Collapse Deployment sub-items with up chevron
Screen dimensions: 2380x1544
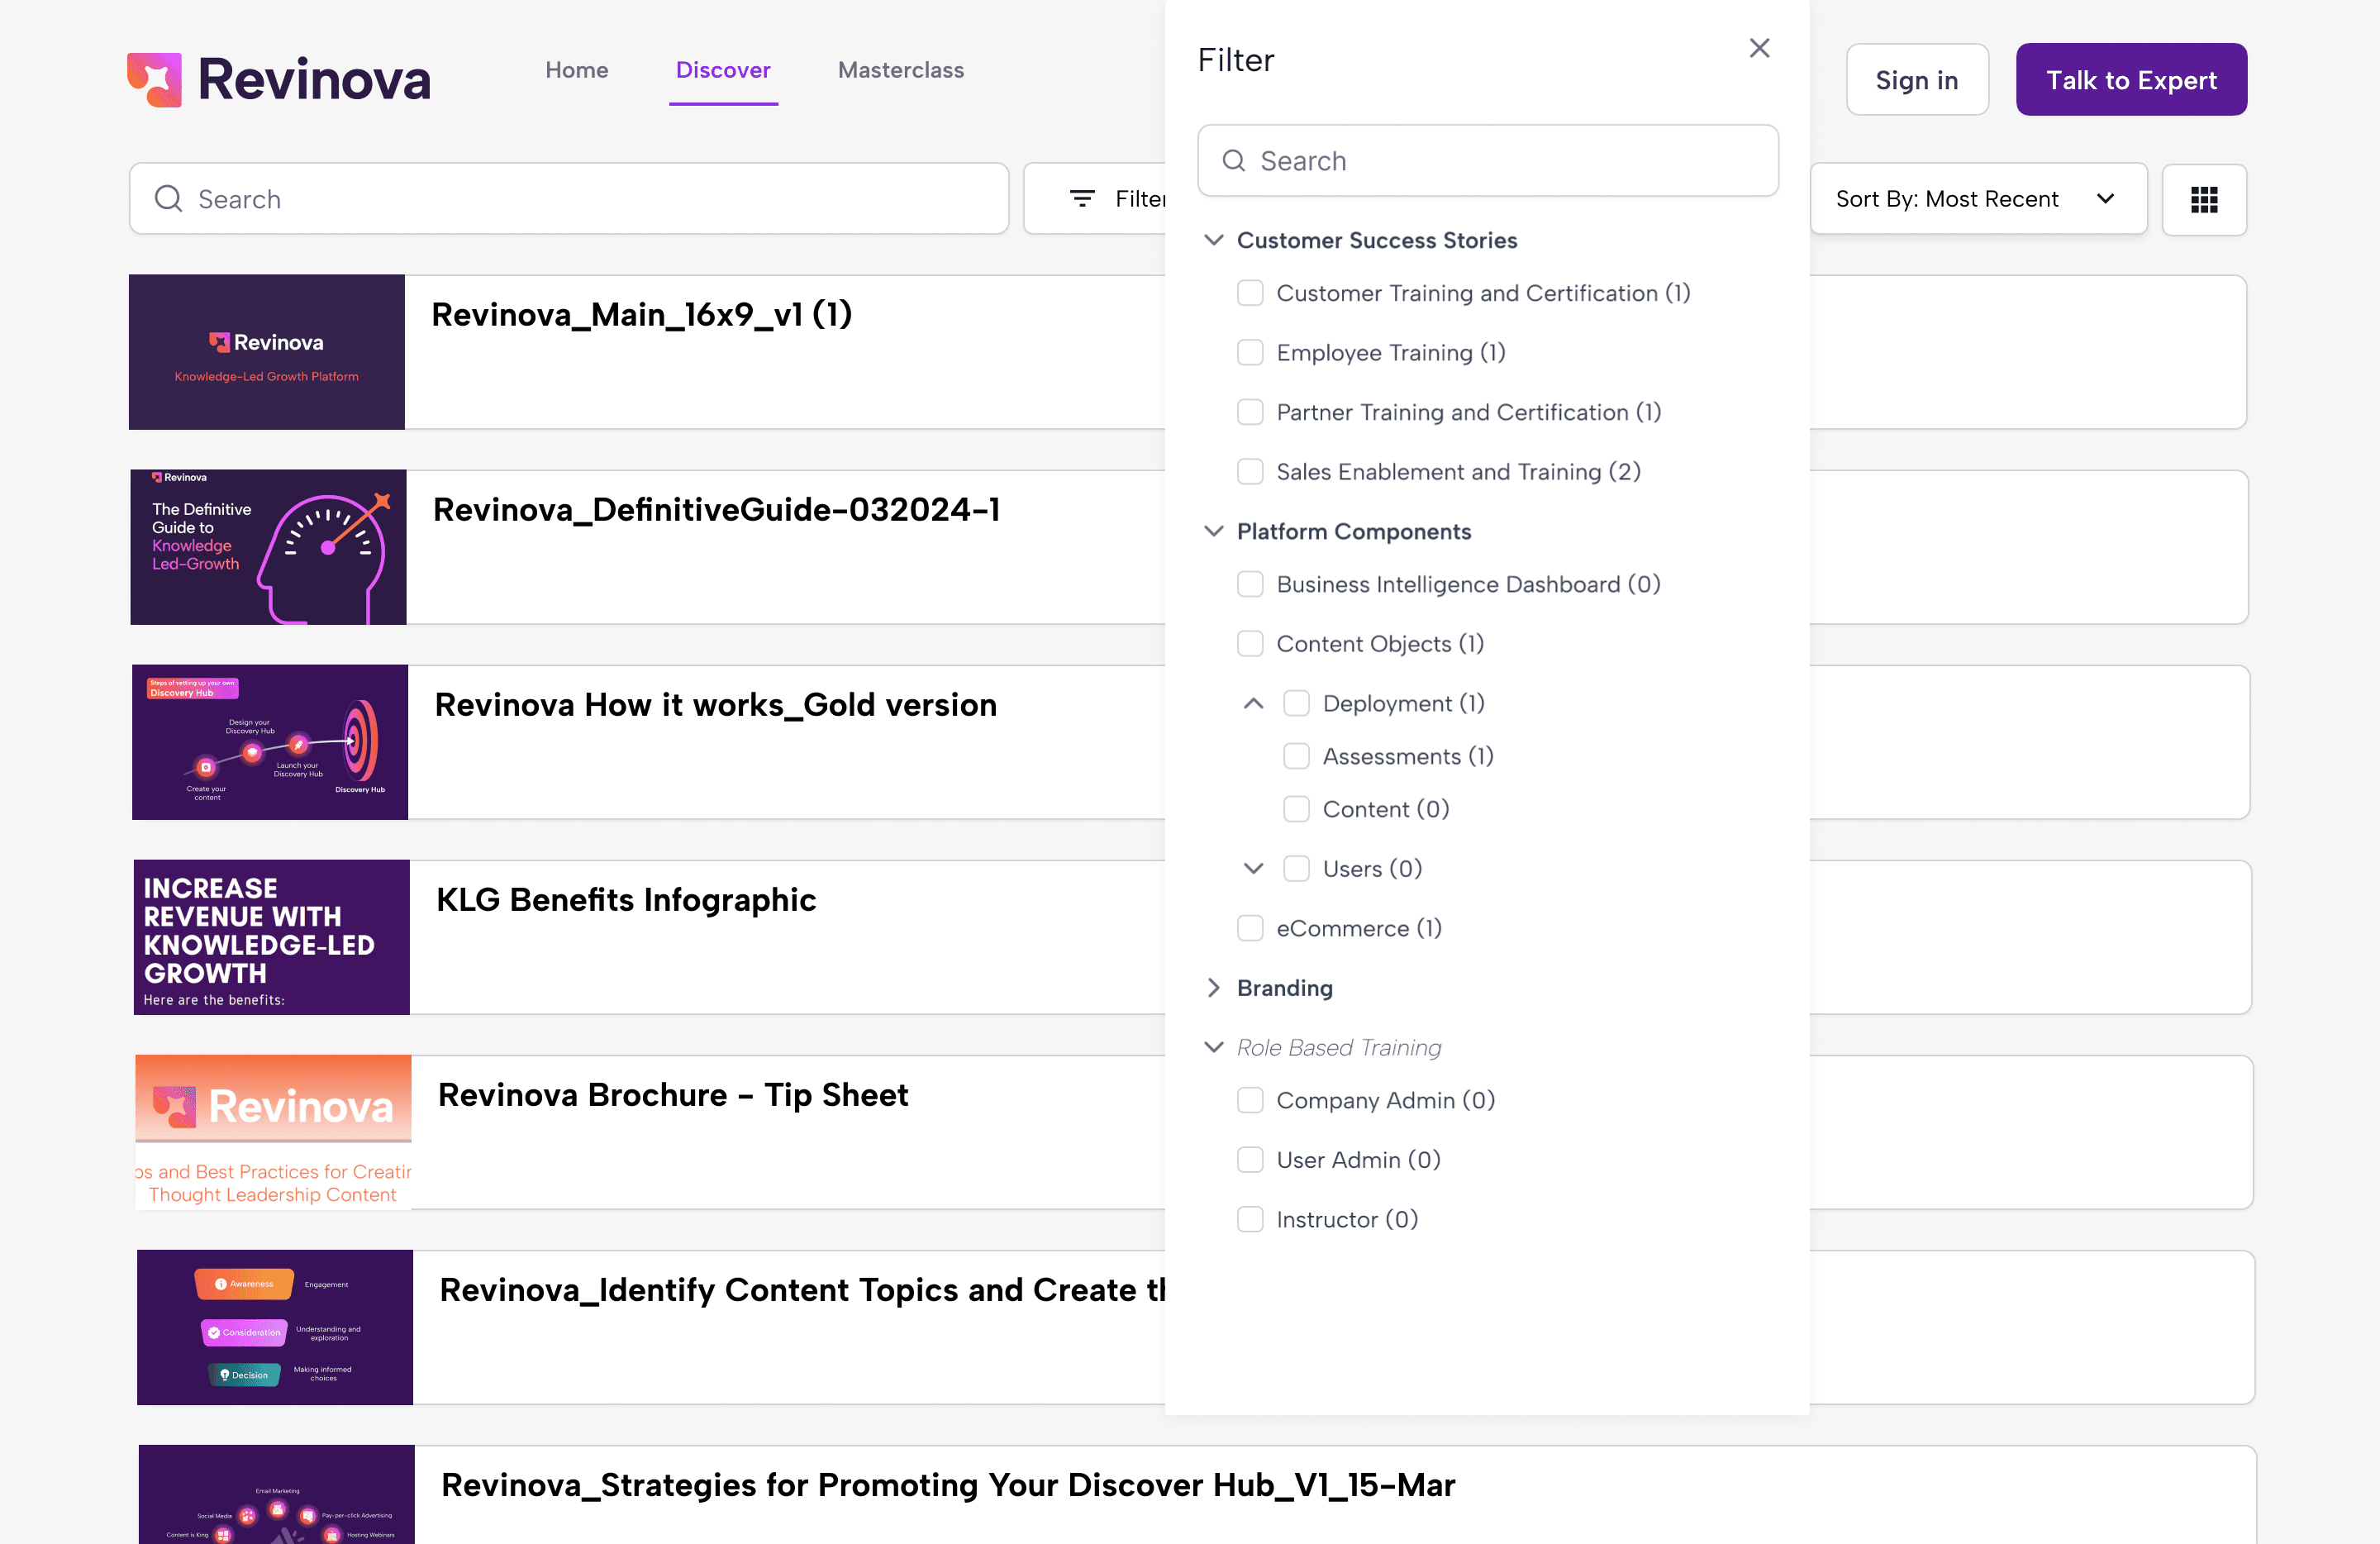(1253, 703)
